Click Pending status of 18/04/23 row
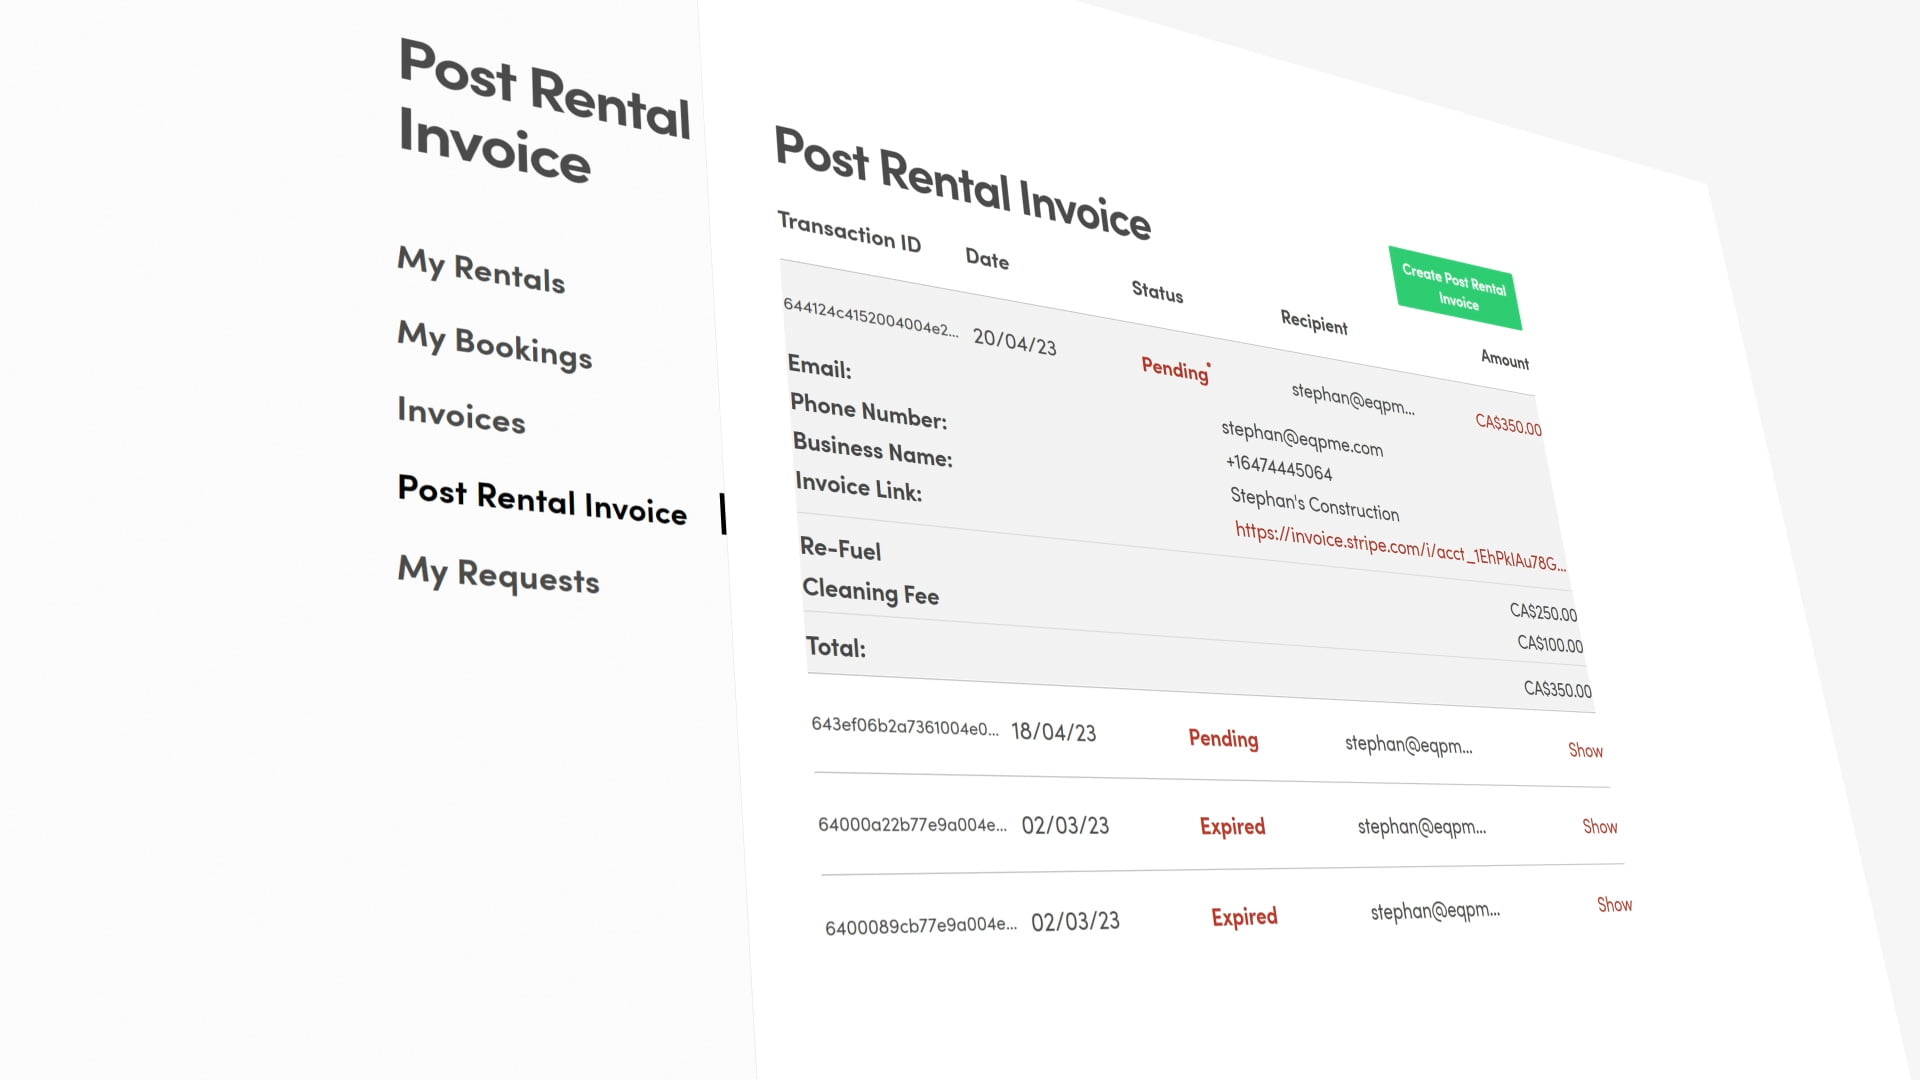The height and width of the screenshot is (1080, 1920). click(1223, 739)
